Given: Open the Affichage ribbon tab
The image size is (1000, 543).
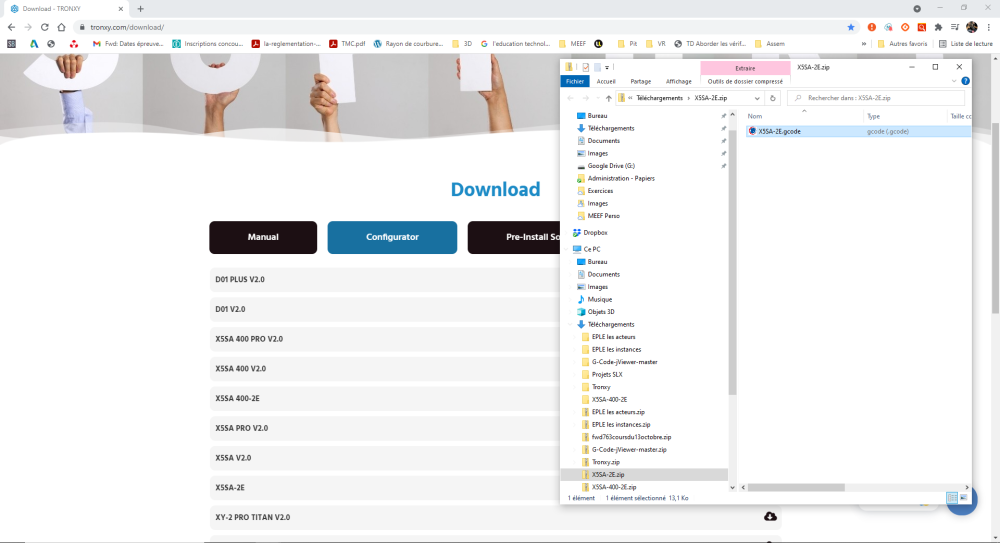Looking at the screenshot, I should (x=679, y=81).
